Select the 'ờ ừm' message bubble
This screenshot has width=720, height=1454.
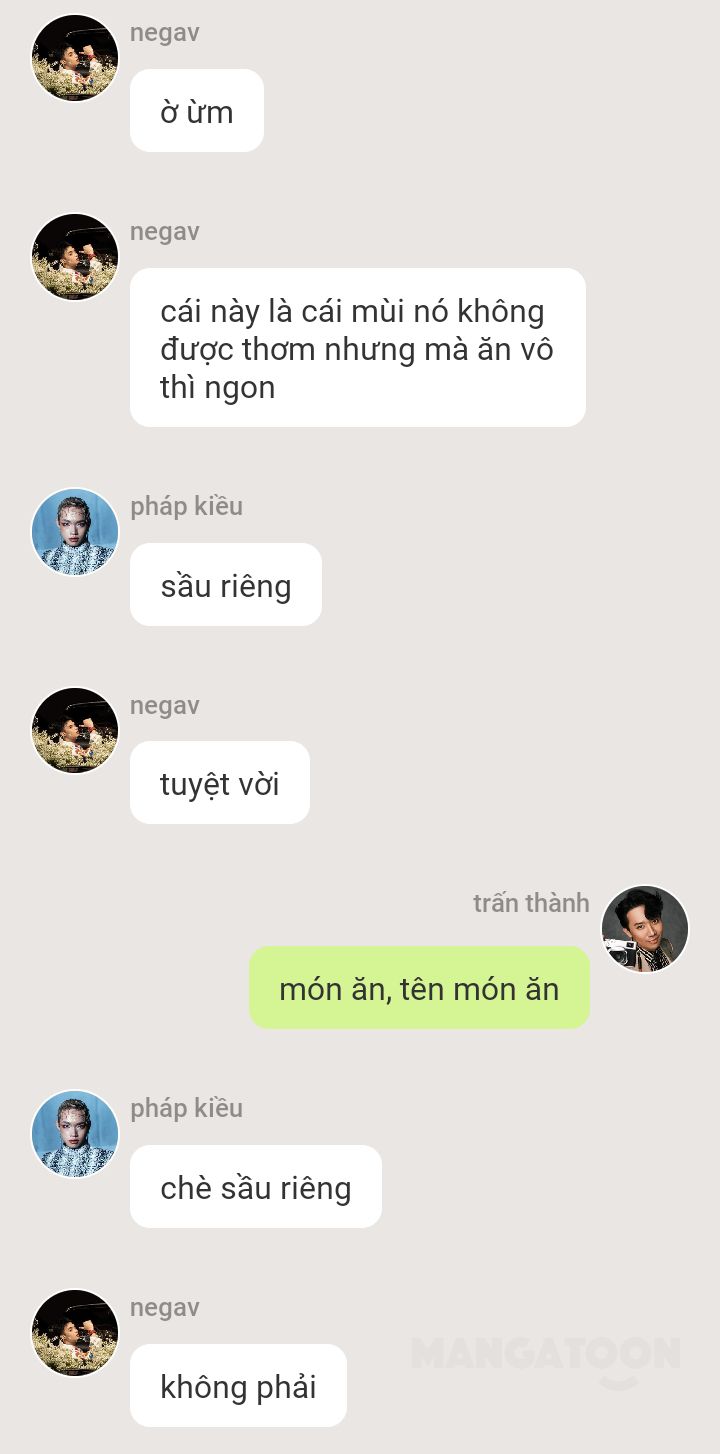(x=197, y=111)
